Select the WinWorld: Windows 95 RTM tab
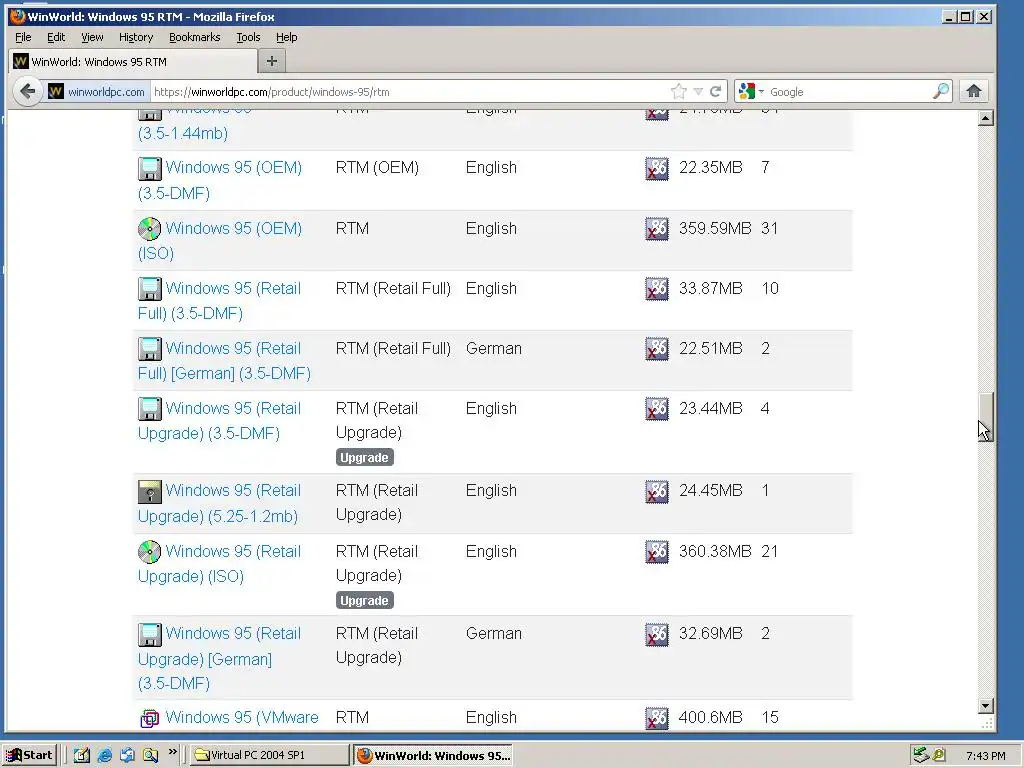Screen dimensions: 1024x768 [133, 61]
